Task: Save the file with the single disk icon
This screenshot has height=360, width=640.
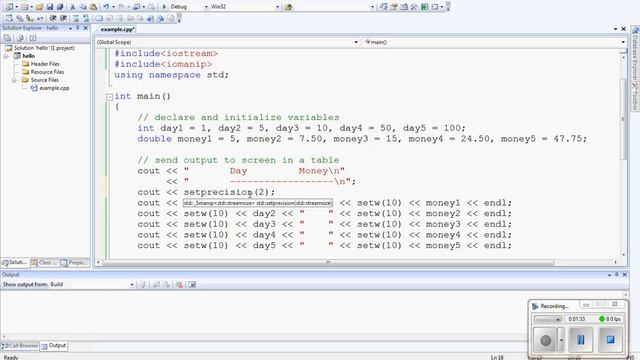Action: [x=50, y=7]
